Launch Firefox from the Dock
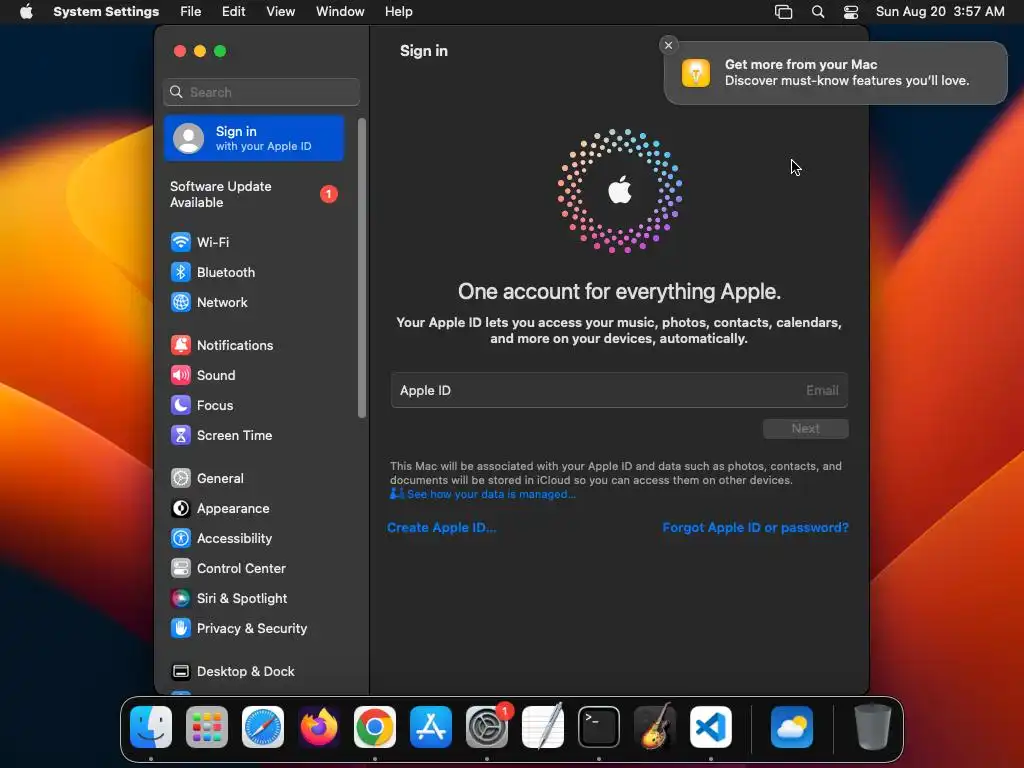This screenshot has width=1024, height=768. [x=319, y=727]
